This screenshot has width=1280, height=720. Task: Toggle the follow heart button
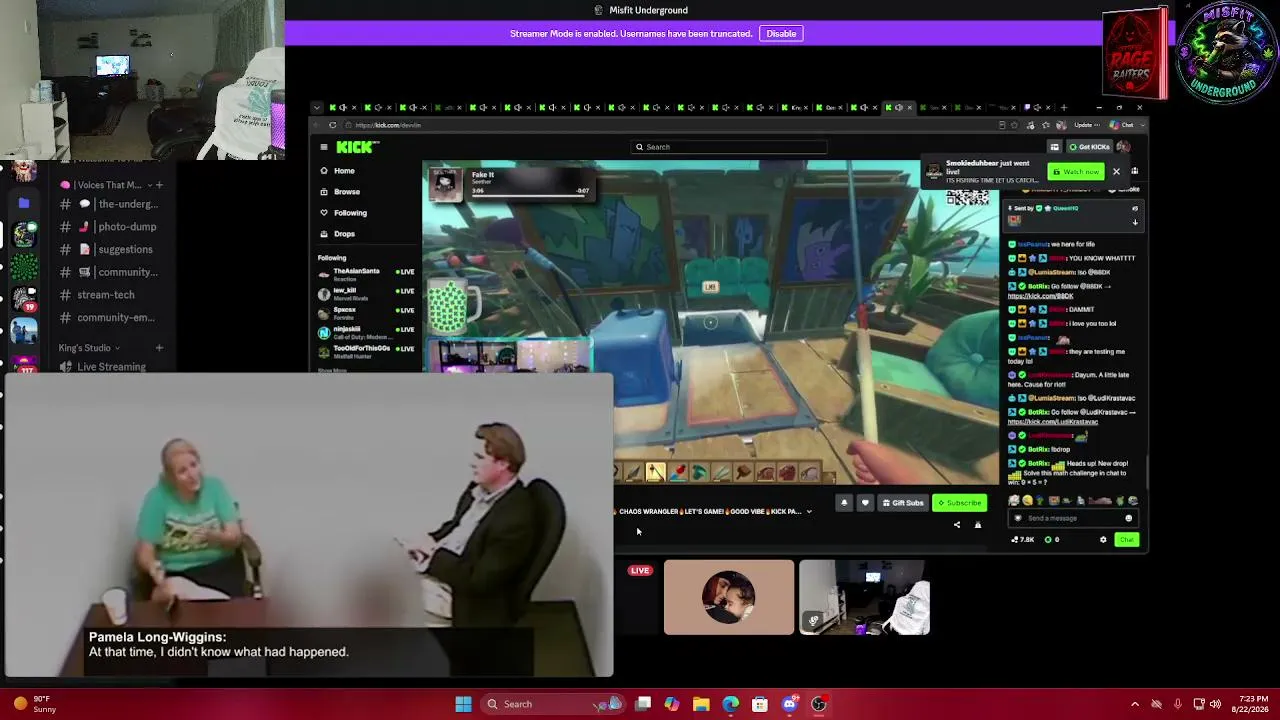(x=865, y=503)
